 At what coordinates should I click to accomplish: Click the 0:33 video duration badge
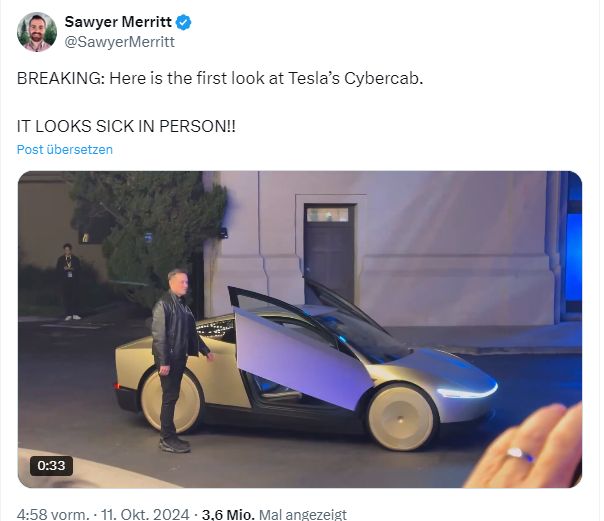point(51,466)
